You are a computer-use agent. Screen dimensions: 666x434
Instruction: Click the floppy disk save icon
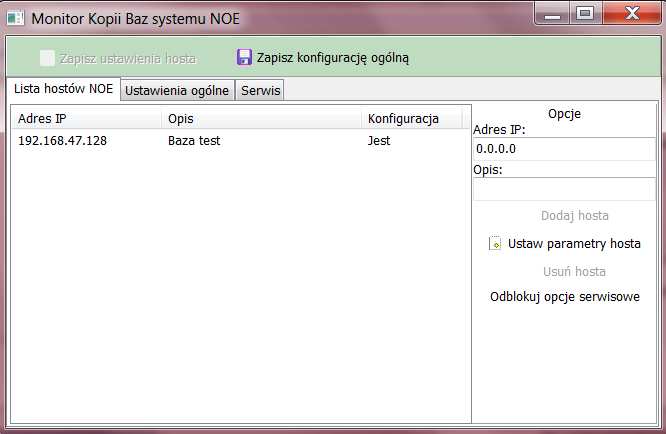point(244,57)
